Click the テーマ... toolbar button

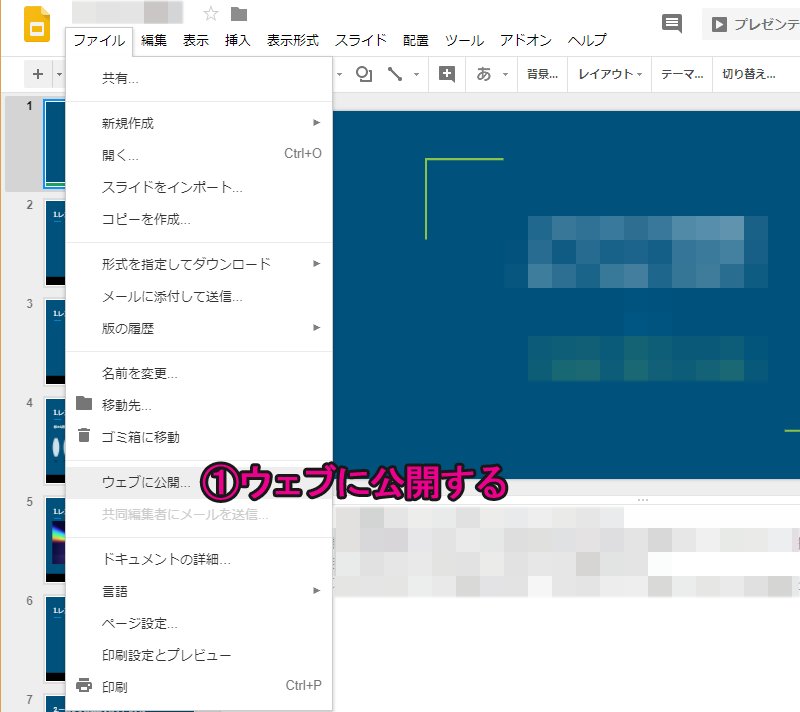[x=682, y=74]
